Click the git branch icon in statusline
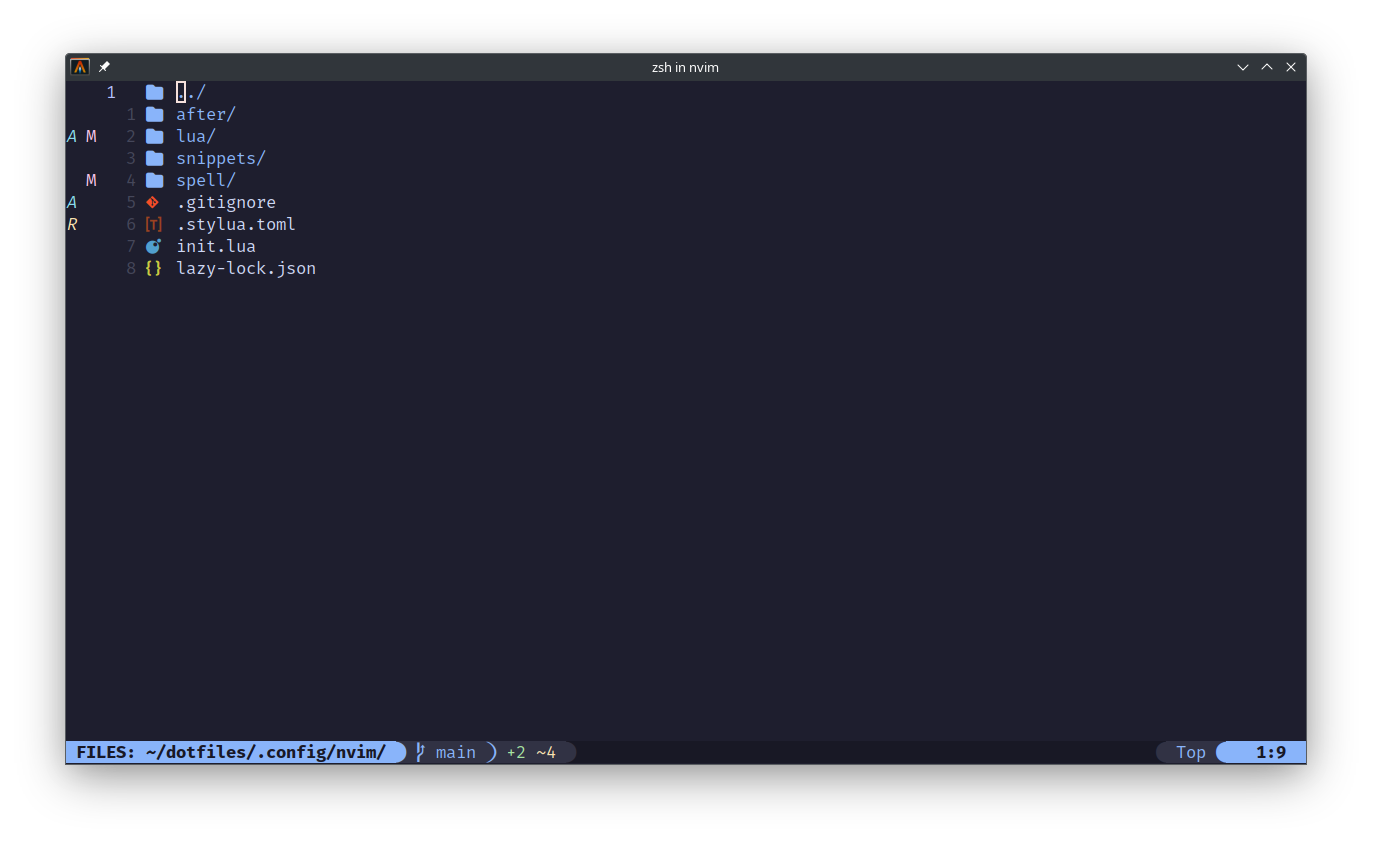Image resolution: width=1373 pixels, height=843 pixels. (x=421, y=752)
